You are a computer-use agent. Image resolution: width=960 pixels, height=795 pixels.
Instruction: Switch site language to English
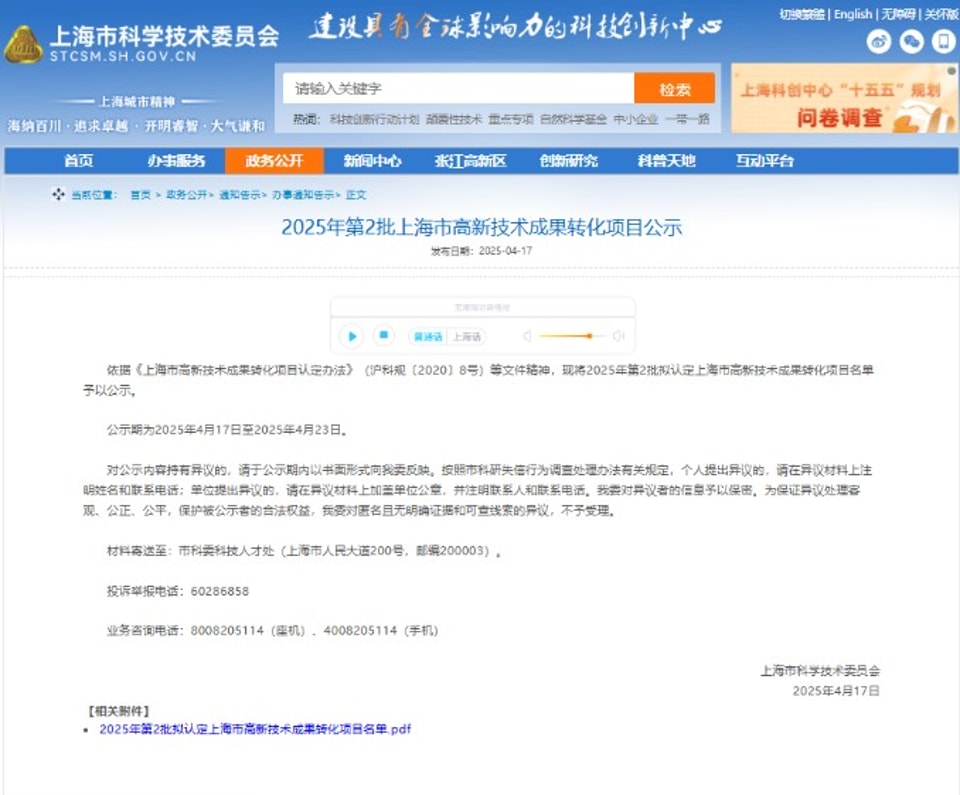tap(853, 14)
